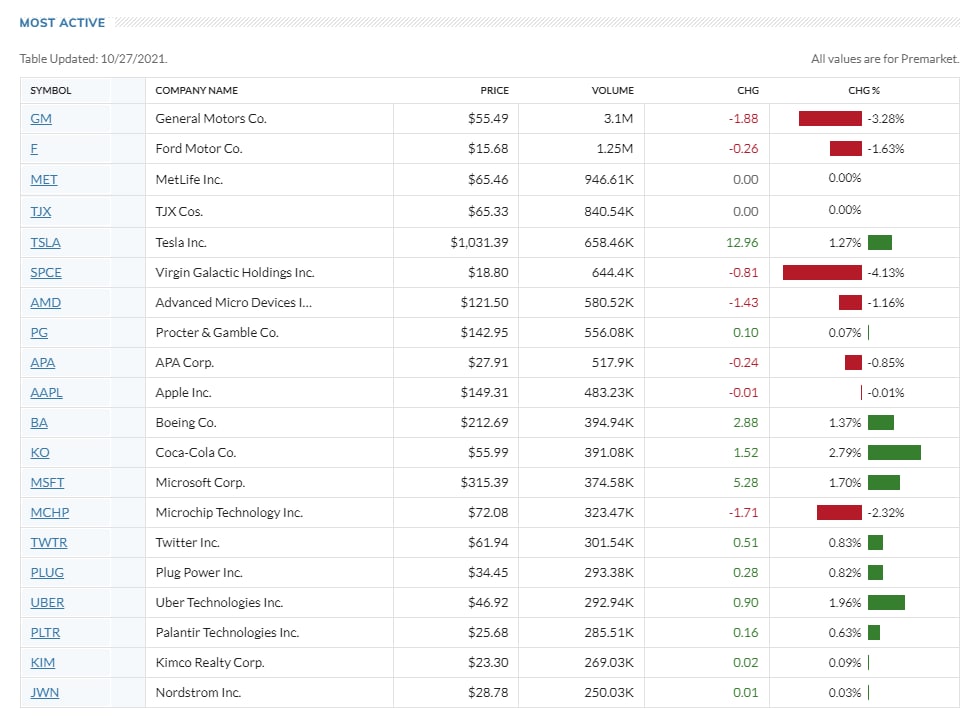This screenshot has height=724, width=978.
Task: Click the Table Updated 10/27/2021 text
Action: coord(94,59)
